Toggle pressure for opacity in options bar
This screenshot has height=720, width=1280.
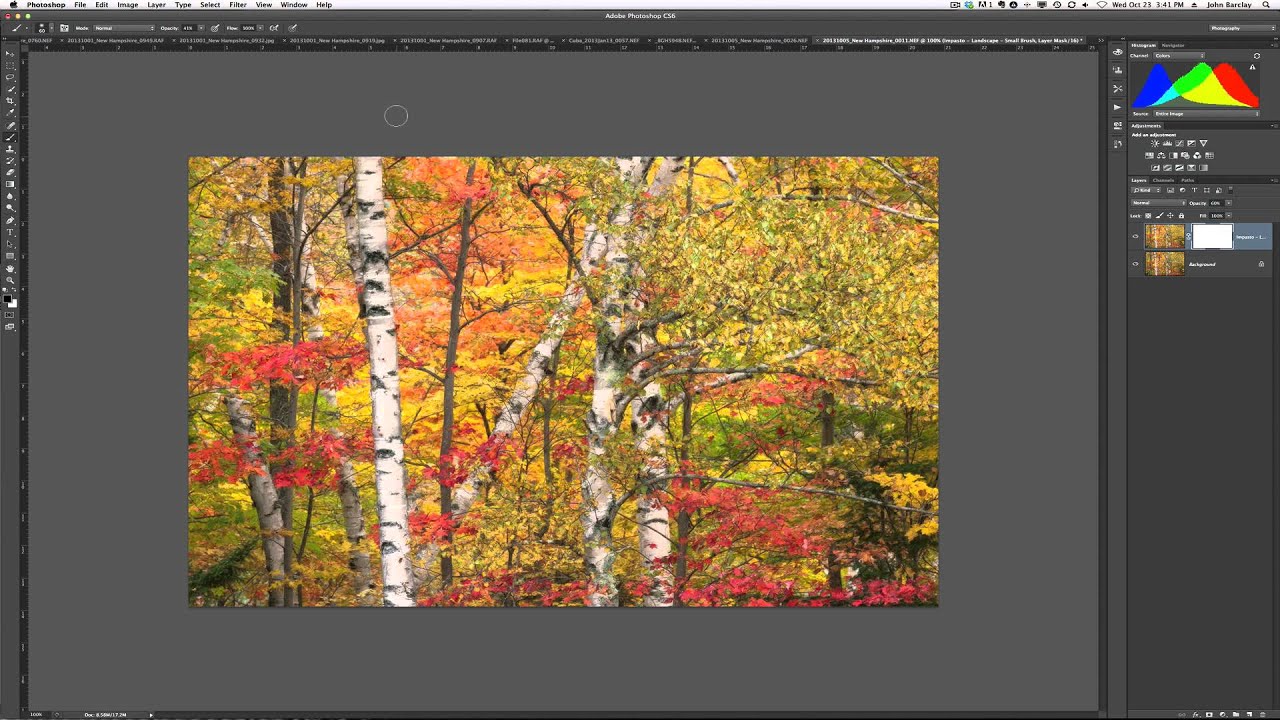[x=215, y=28]
